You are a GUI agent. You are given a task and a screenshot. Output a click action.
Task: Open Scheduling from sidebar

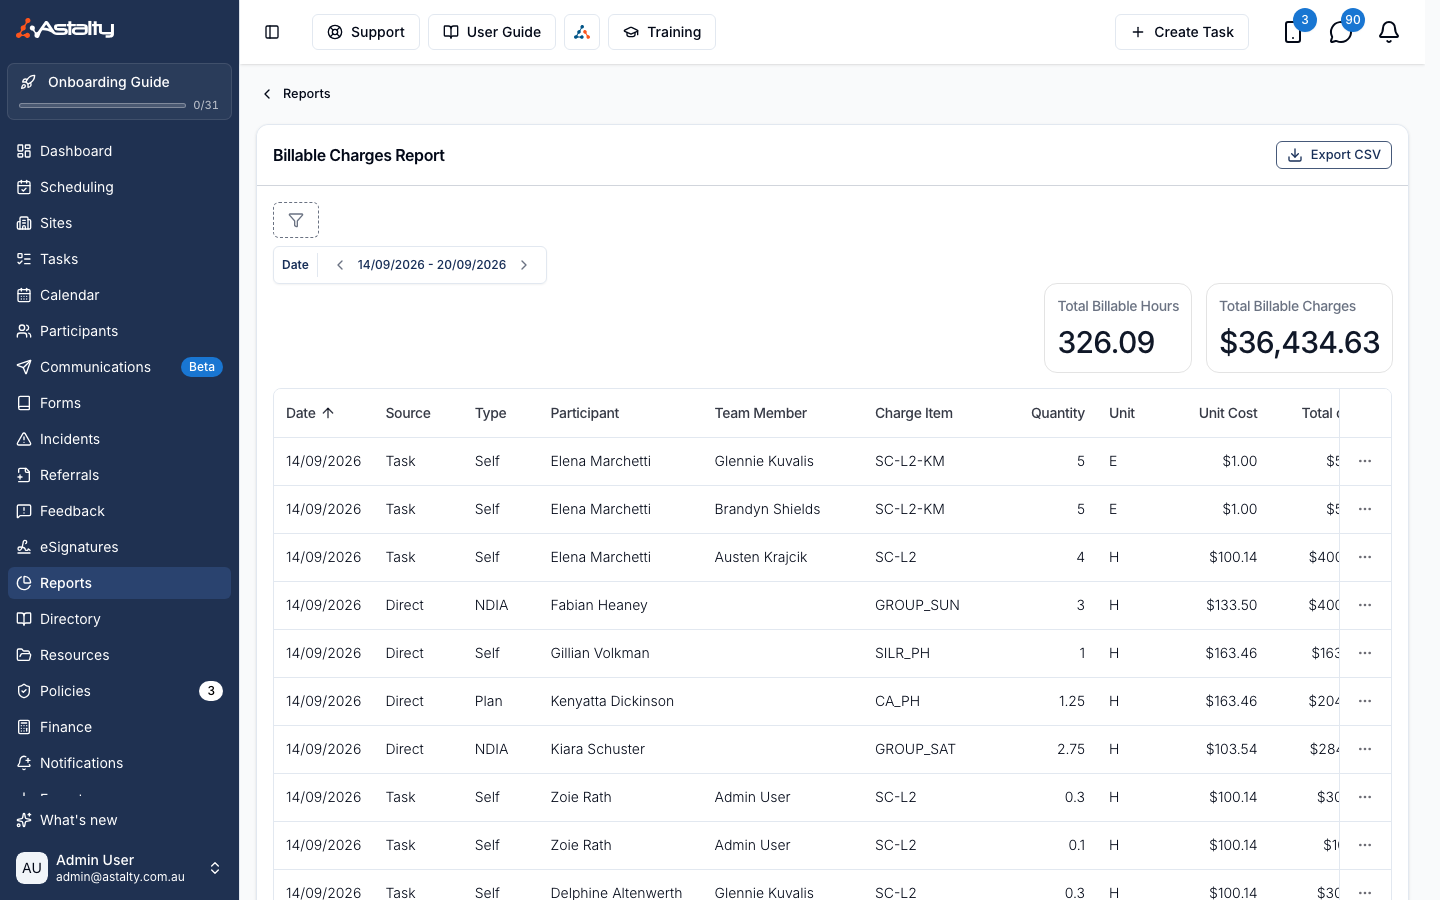click(x=119, y=187)
